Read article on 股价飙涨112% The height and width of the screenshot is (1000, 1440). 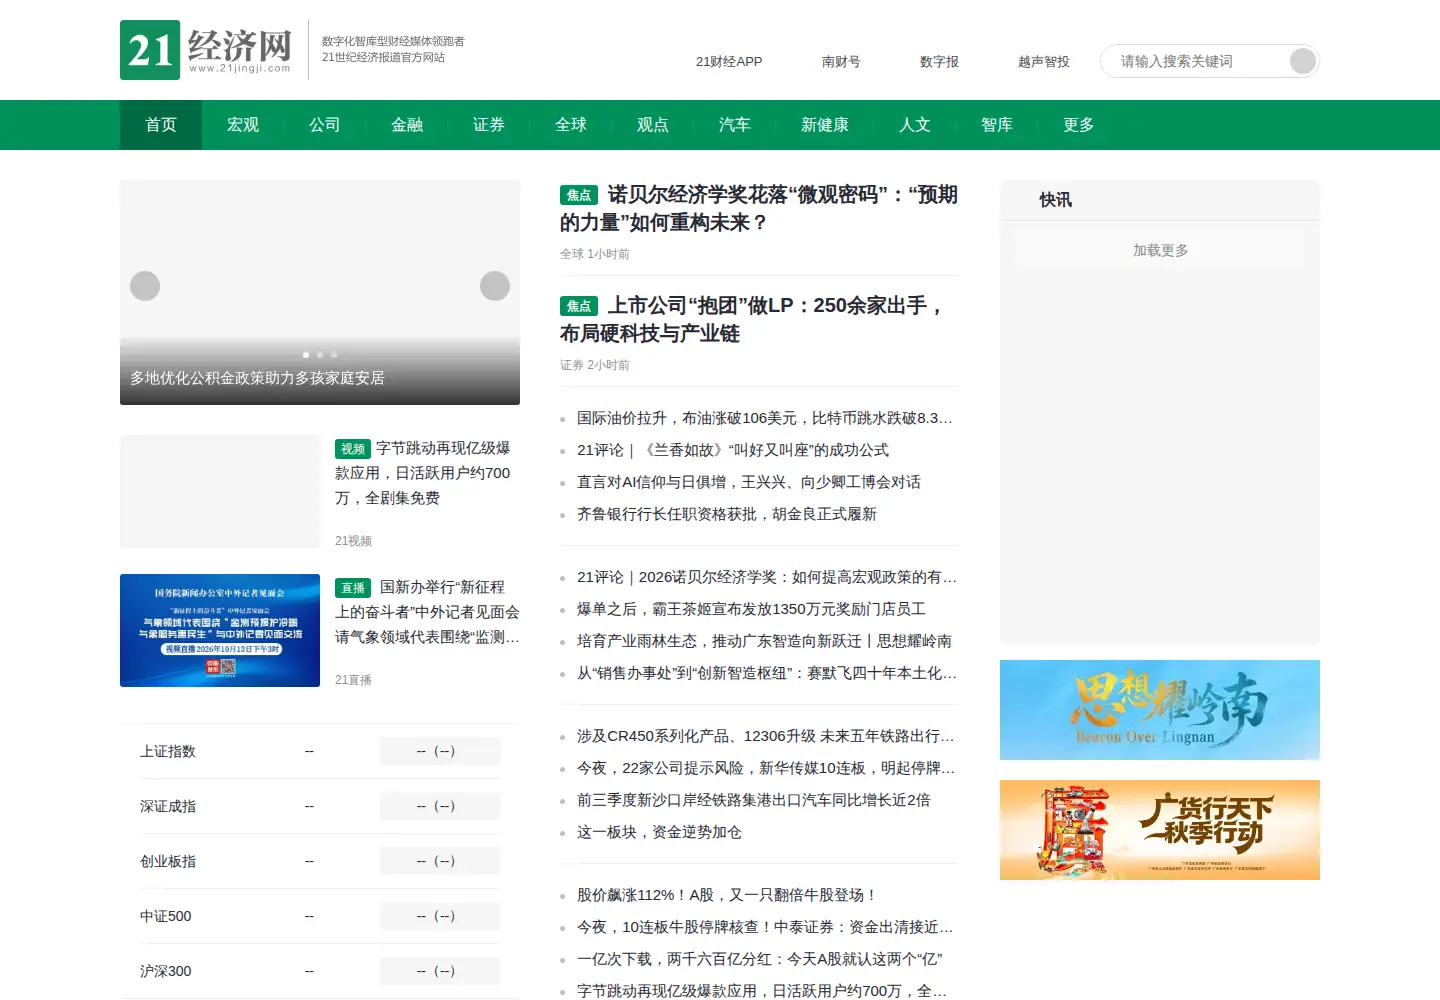(727, 895)
